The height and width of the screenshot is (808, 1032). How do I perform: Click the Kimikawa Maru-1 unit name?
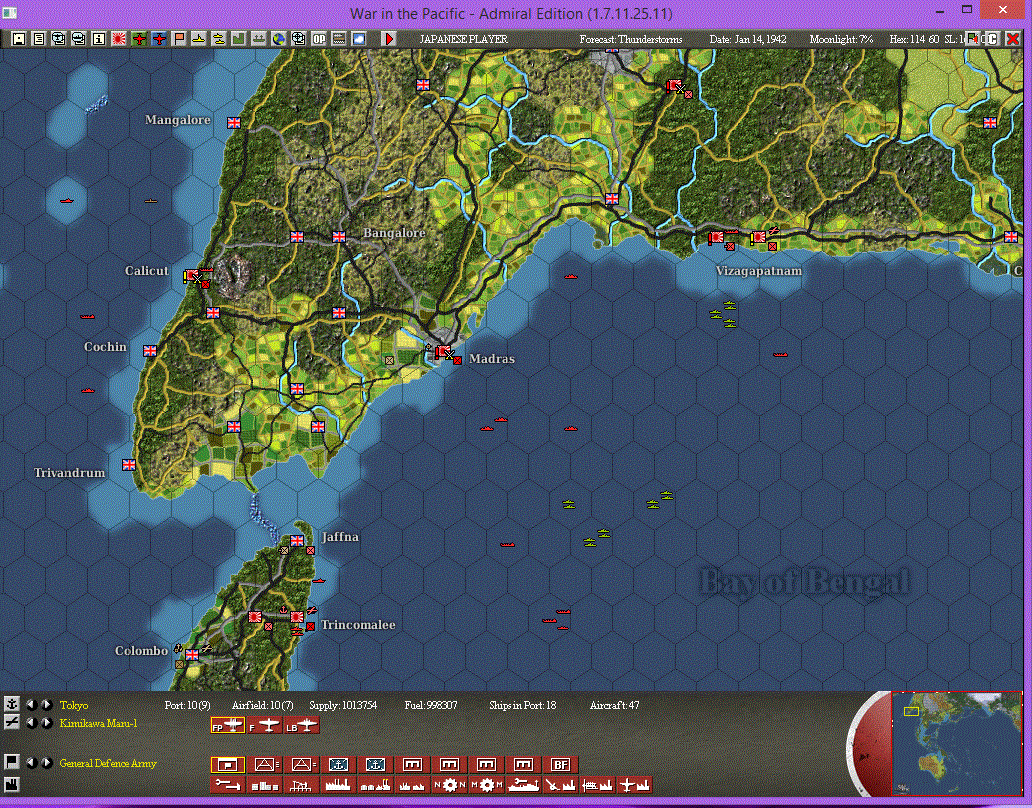(x=99, y=723)
